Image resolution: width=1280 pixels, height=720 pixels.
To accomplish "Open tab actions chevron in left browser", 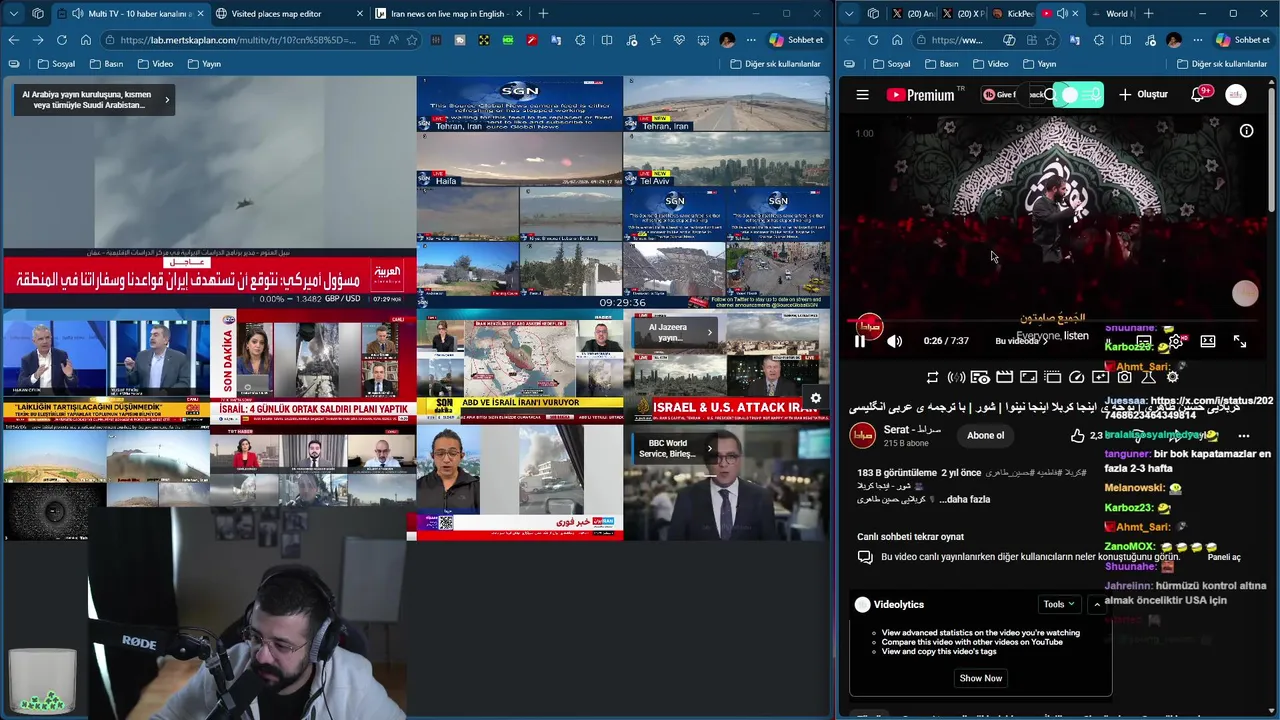I will [x=13, y=14].
